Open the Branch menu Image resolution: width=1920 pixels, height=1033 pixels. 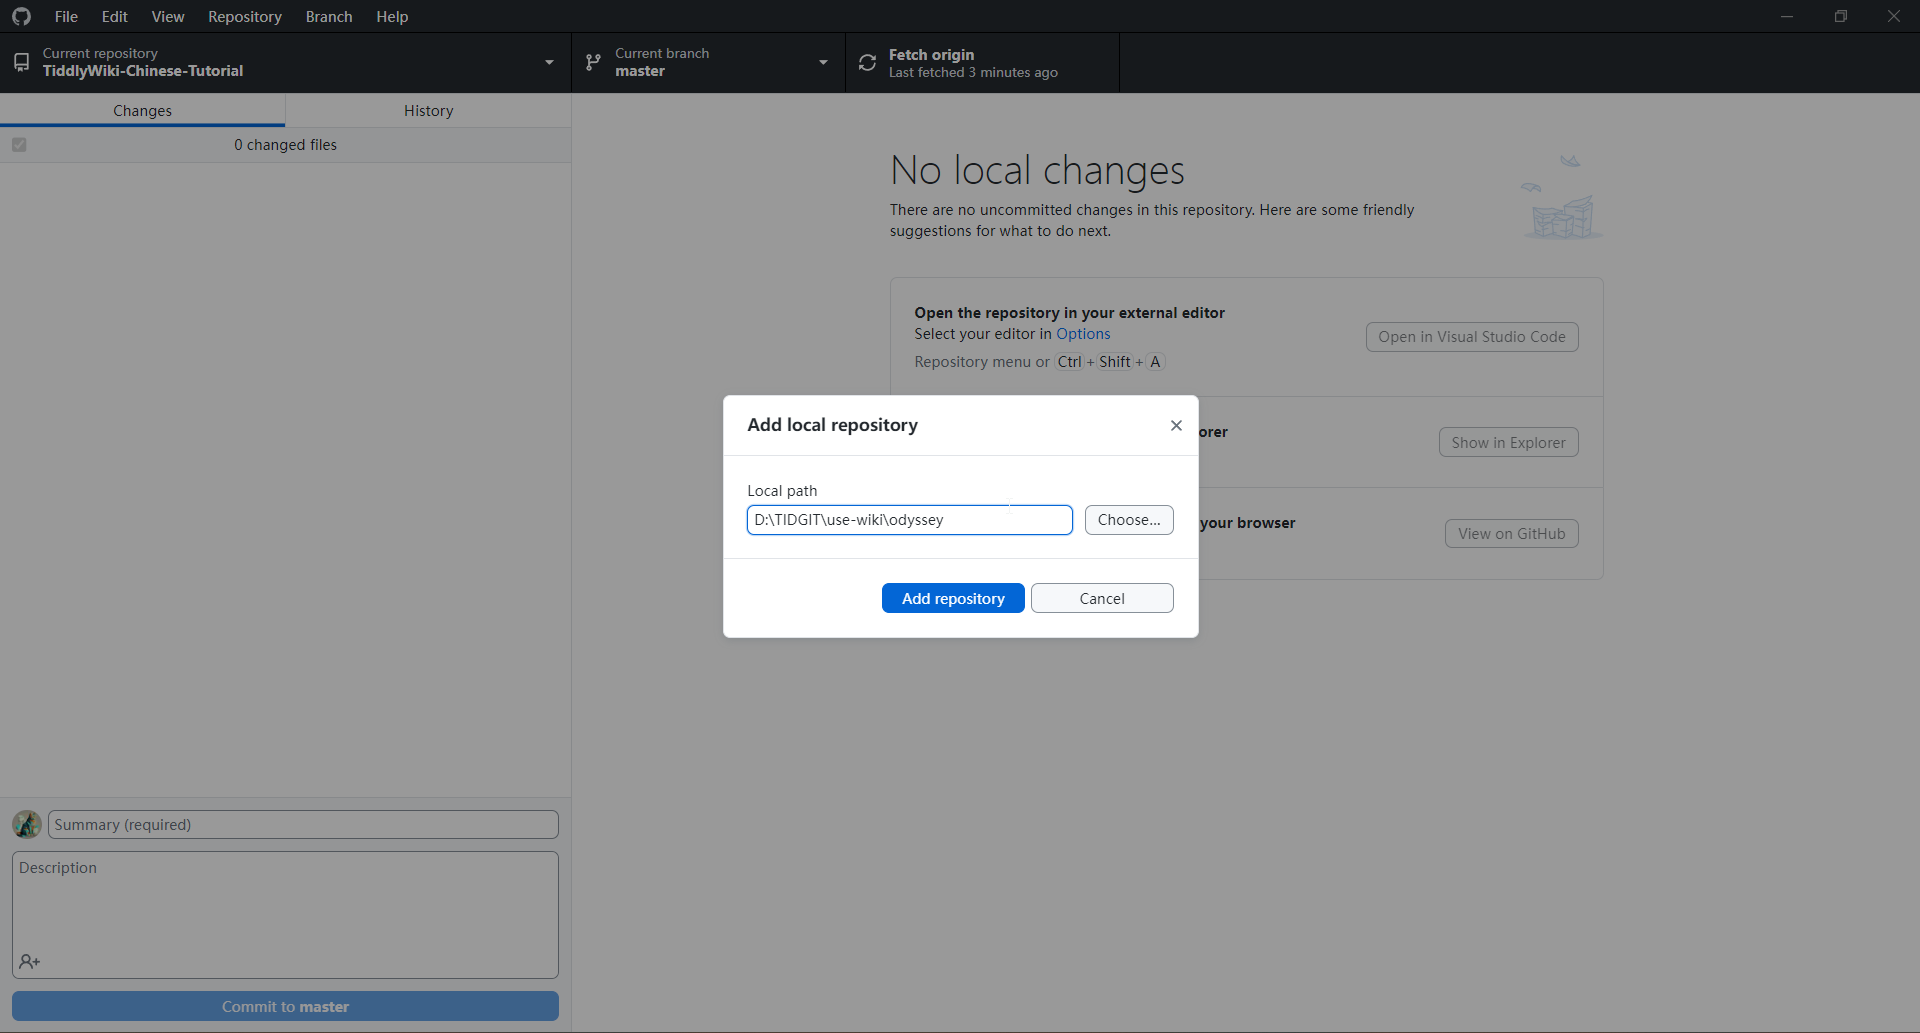click(x=329, y=16)
